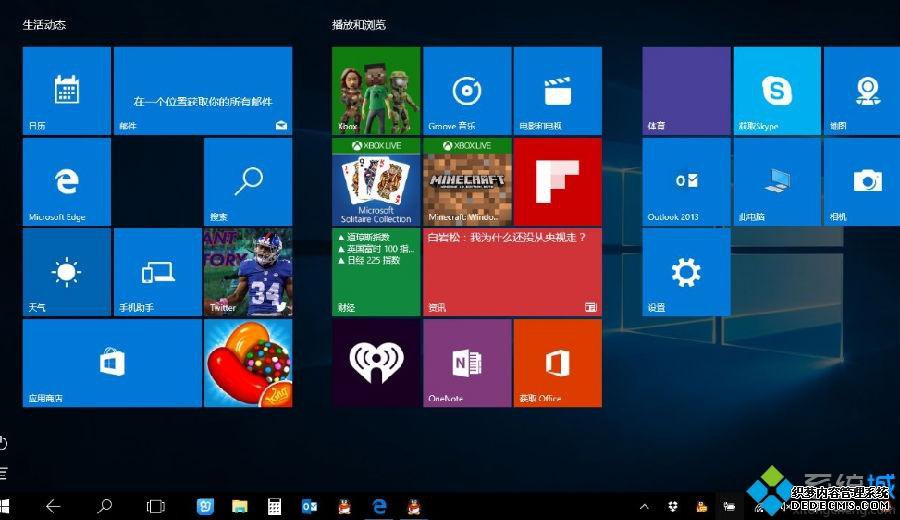This screenshot has width=900, height=520.
Task: Open Outlook from the taskbar
Action: (309, 506)
